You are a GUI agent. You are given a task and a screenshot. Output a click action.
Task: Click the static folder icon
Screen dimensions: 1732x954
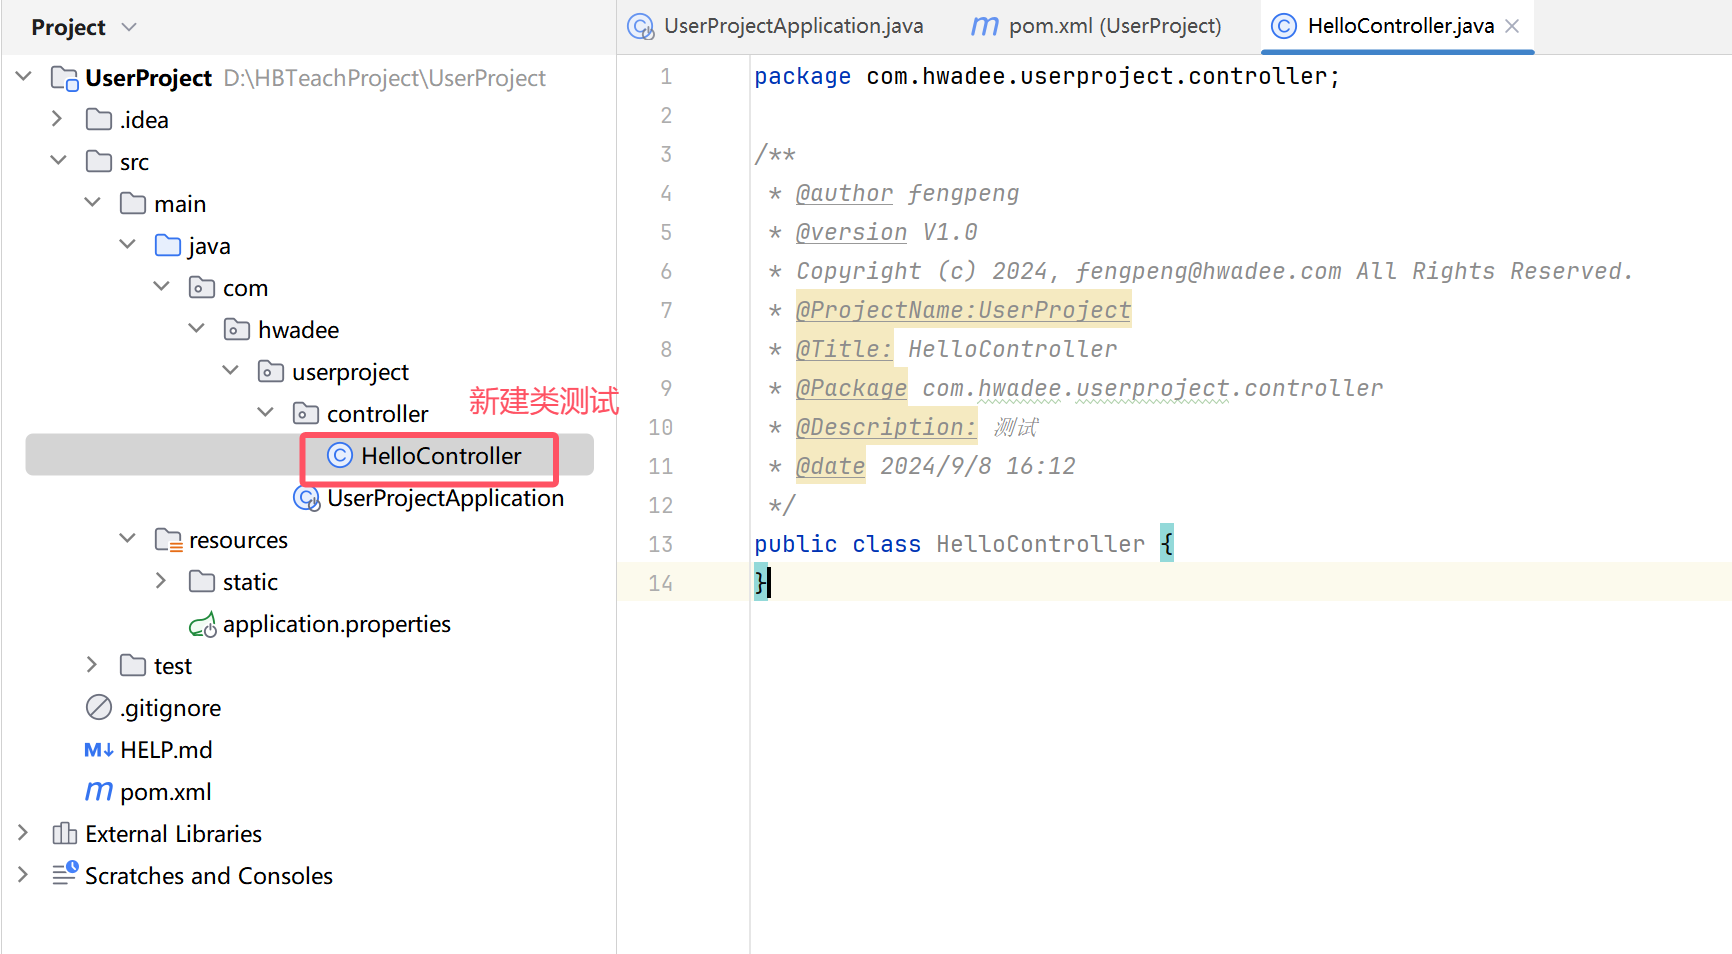(x=202, y=581)
